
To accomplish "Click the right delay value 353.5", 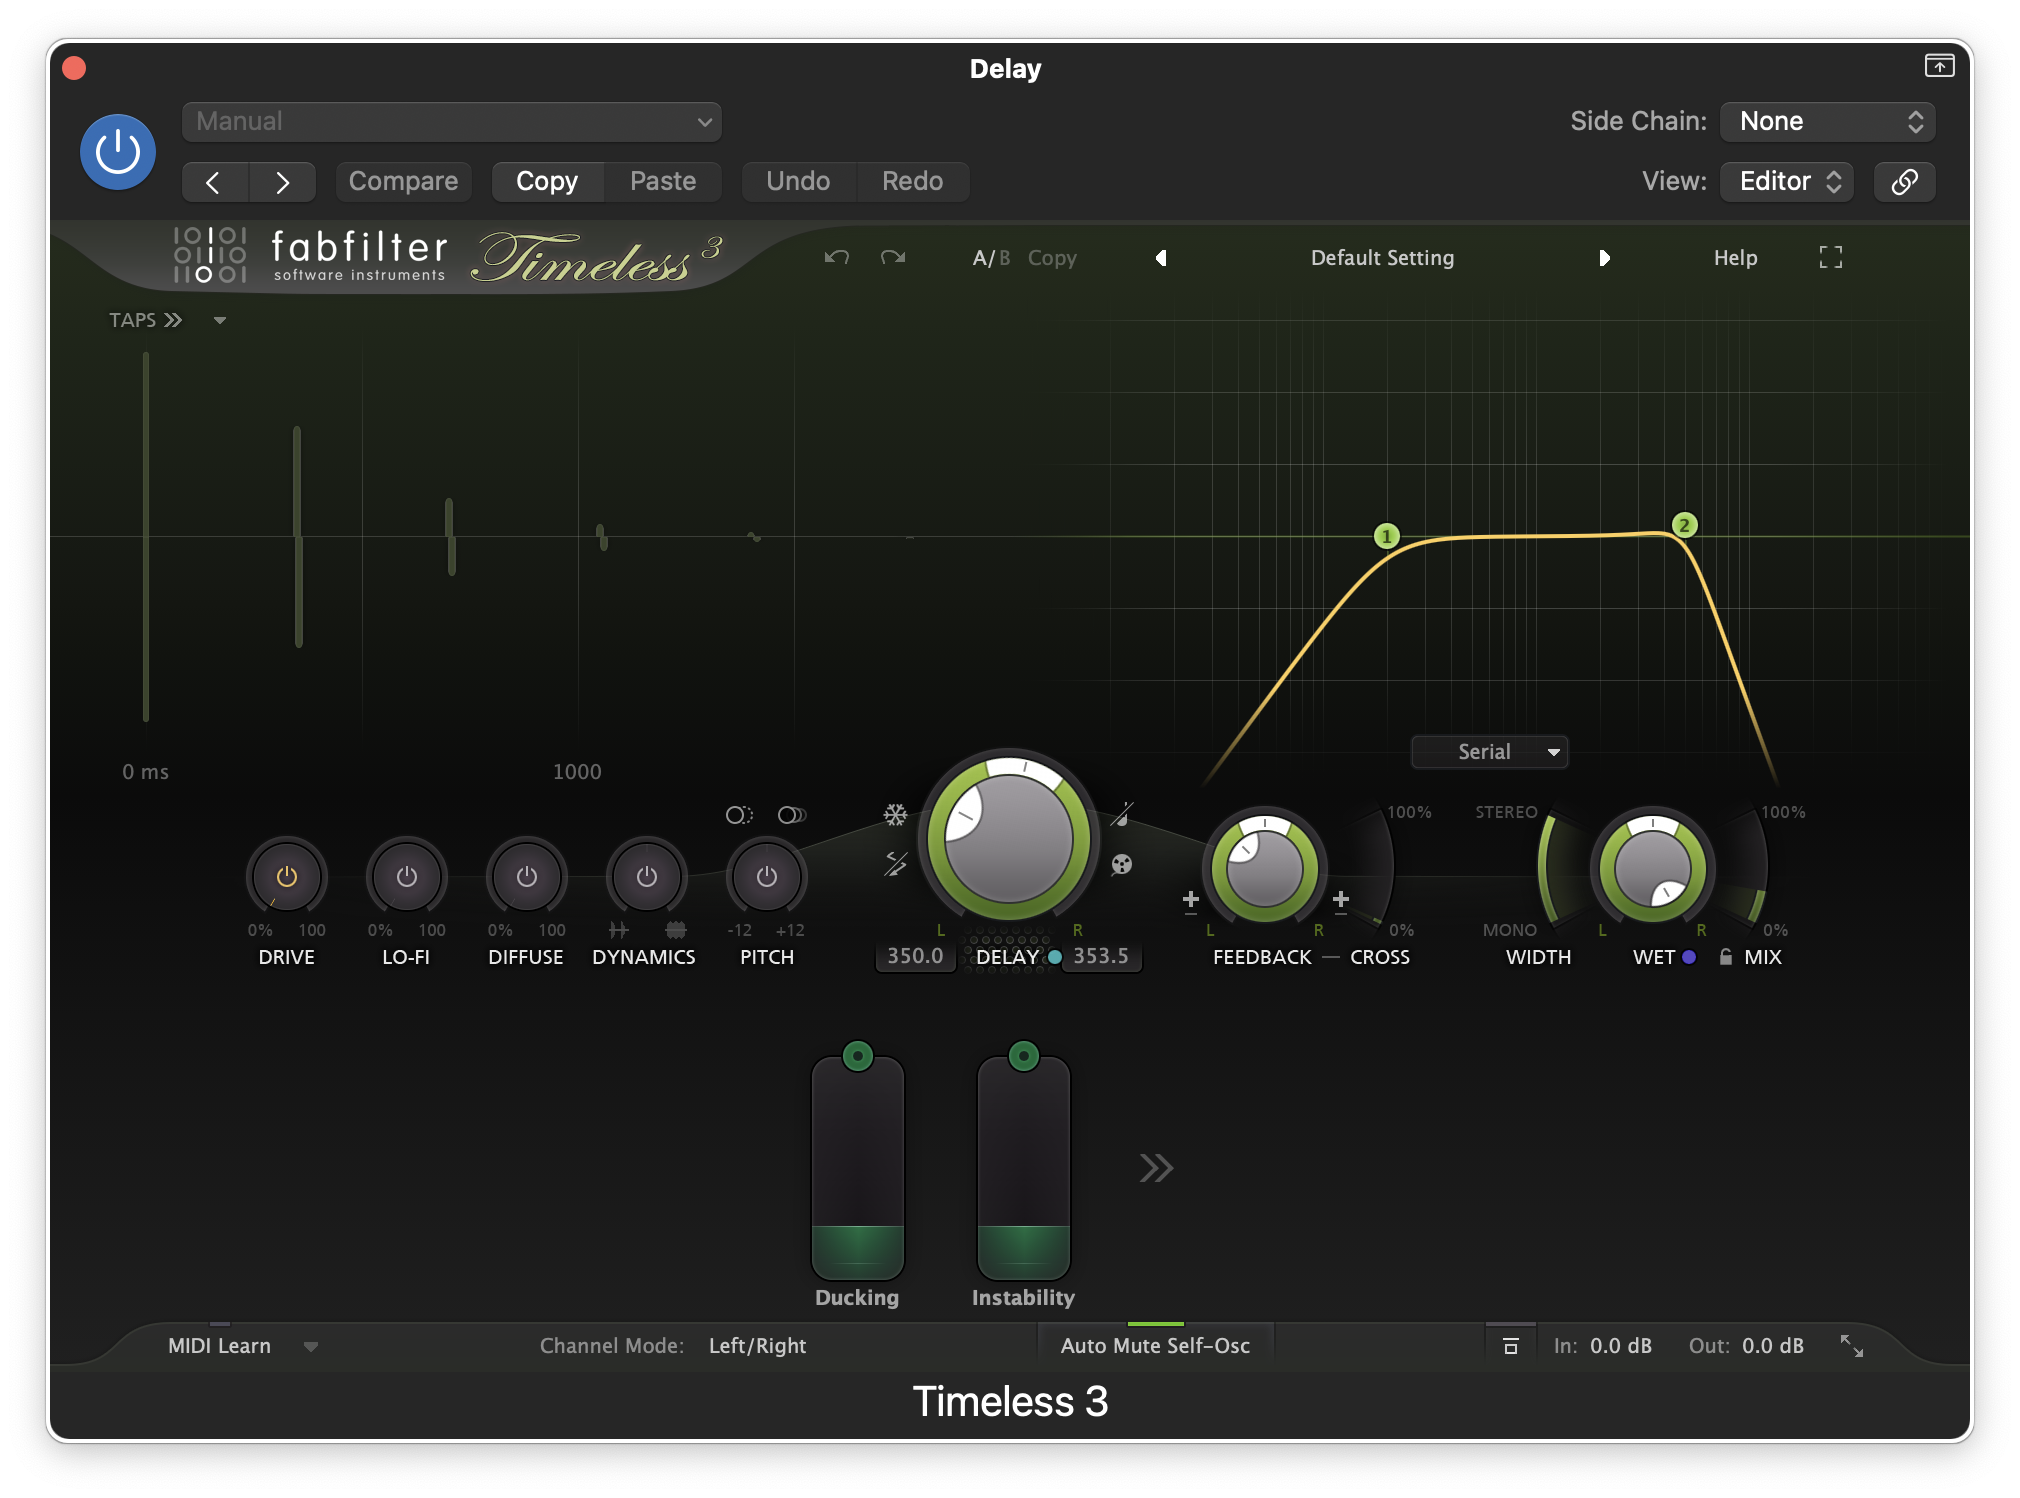I will point(1101,956).
